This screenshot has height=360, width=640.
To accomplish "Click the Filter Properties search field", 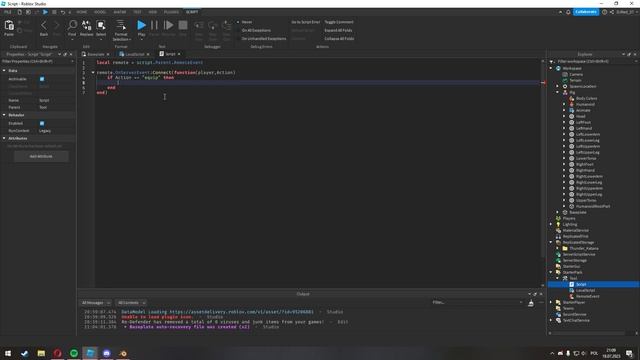I will 37,61.
